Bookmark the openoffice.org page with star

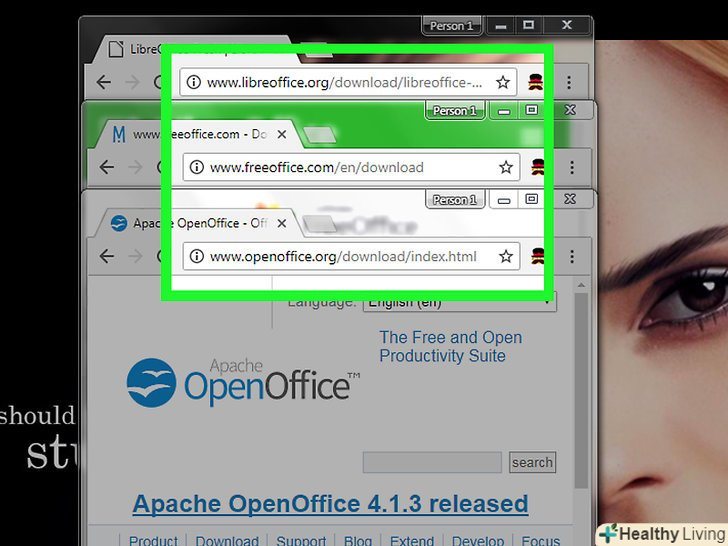coord(506,256)
